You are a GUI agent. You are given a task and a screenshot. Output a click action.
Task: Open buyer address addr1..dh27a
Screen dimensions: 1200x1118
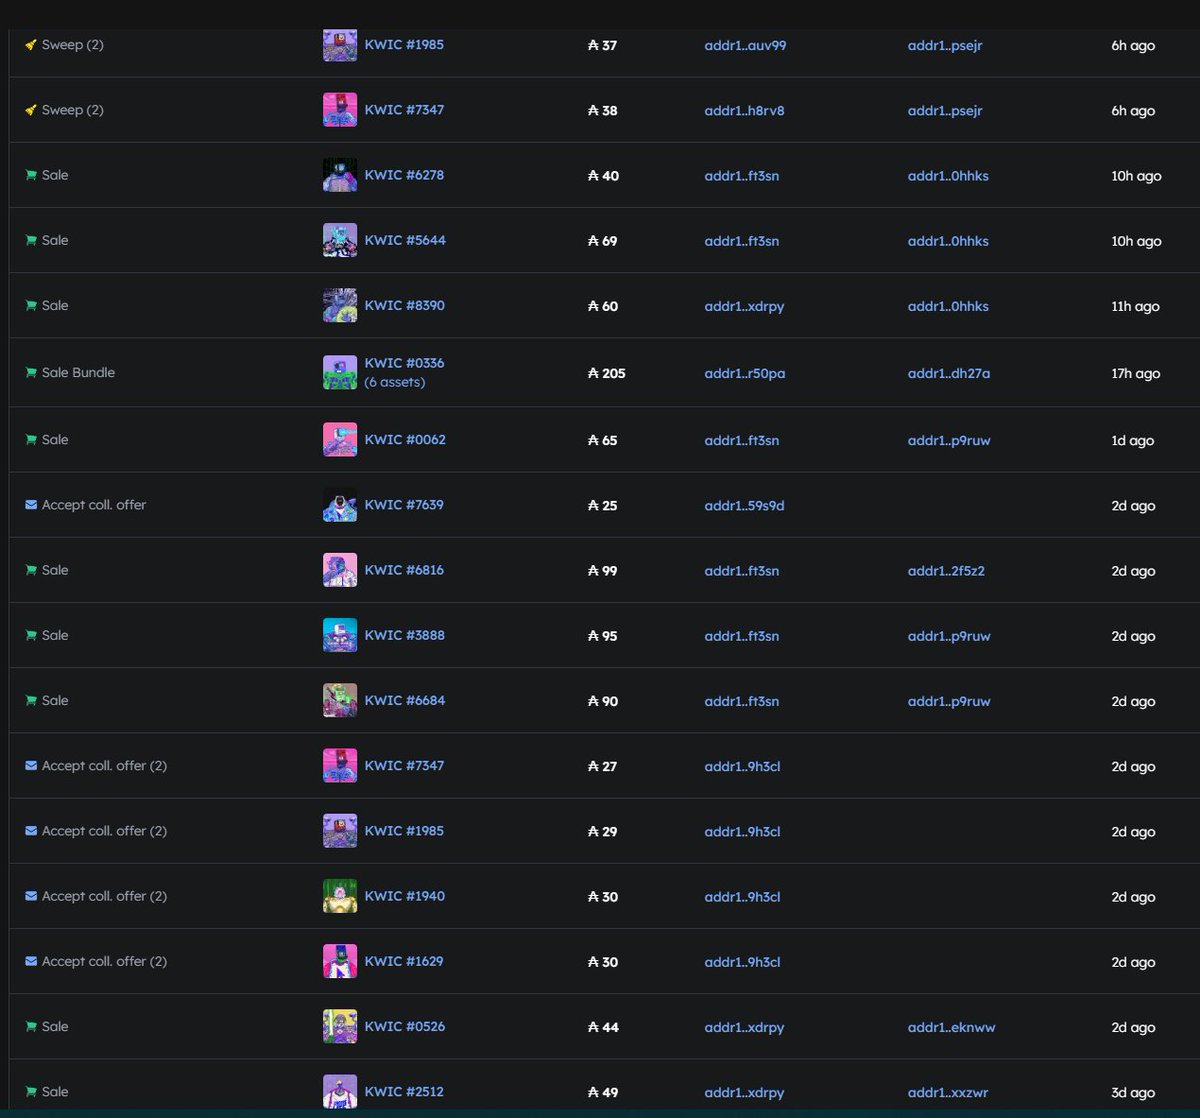[x=949, y=374]
